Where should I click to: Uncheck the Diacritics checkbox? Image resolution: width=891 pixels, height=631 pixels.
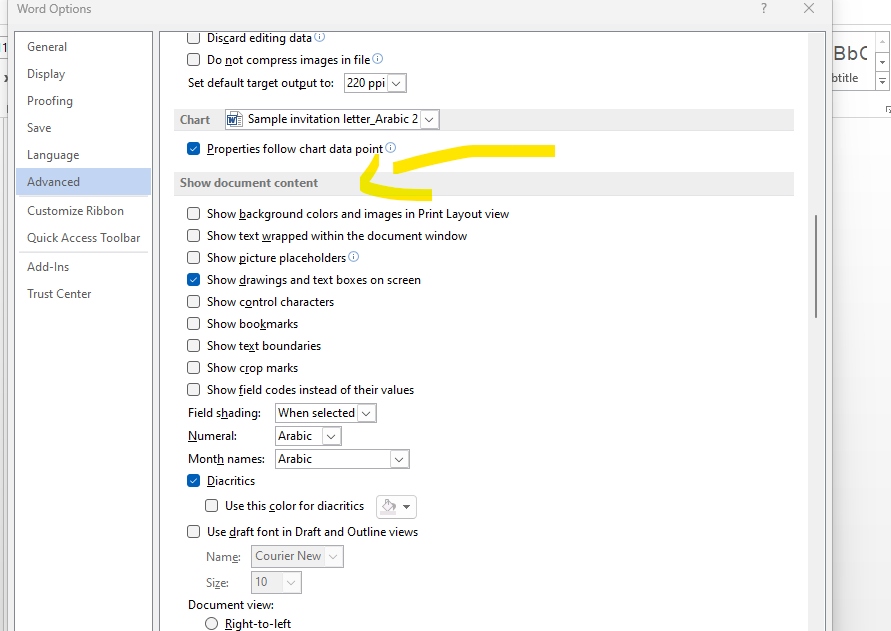coord(194,481)
